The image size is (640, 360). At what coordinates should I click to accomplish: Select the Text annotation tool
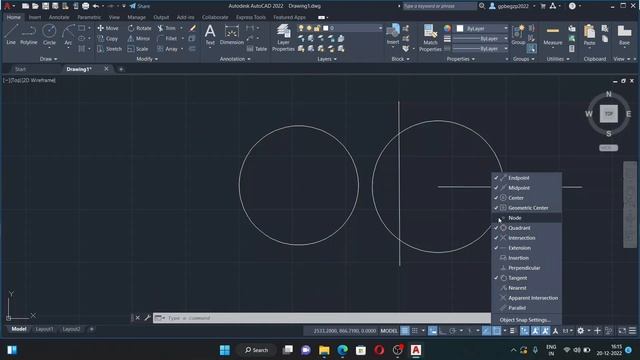(x=210, y=34)
